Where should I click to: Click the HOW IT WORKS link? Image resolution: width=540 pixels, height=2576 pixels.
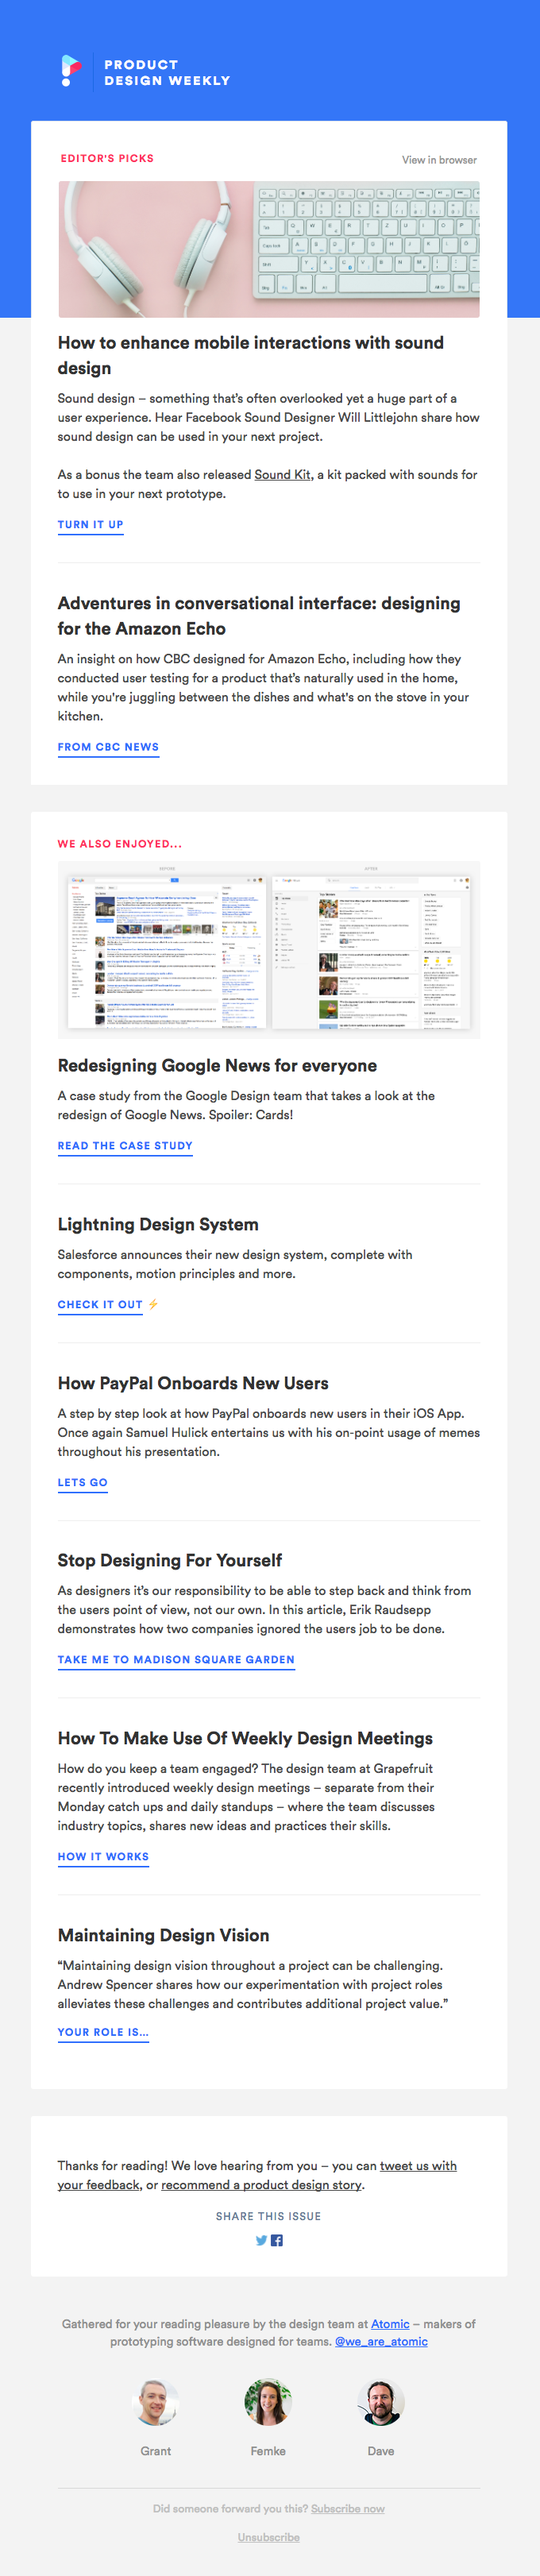coord(103,1857)
